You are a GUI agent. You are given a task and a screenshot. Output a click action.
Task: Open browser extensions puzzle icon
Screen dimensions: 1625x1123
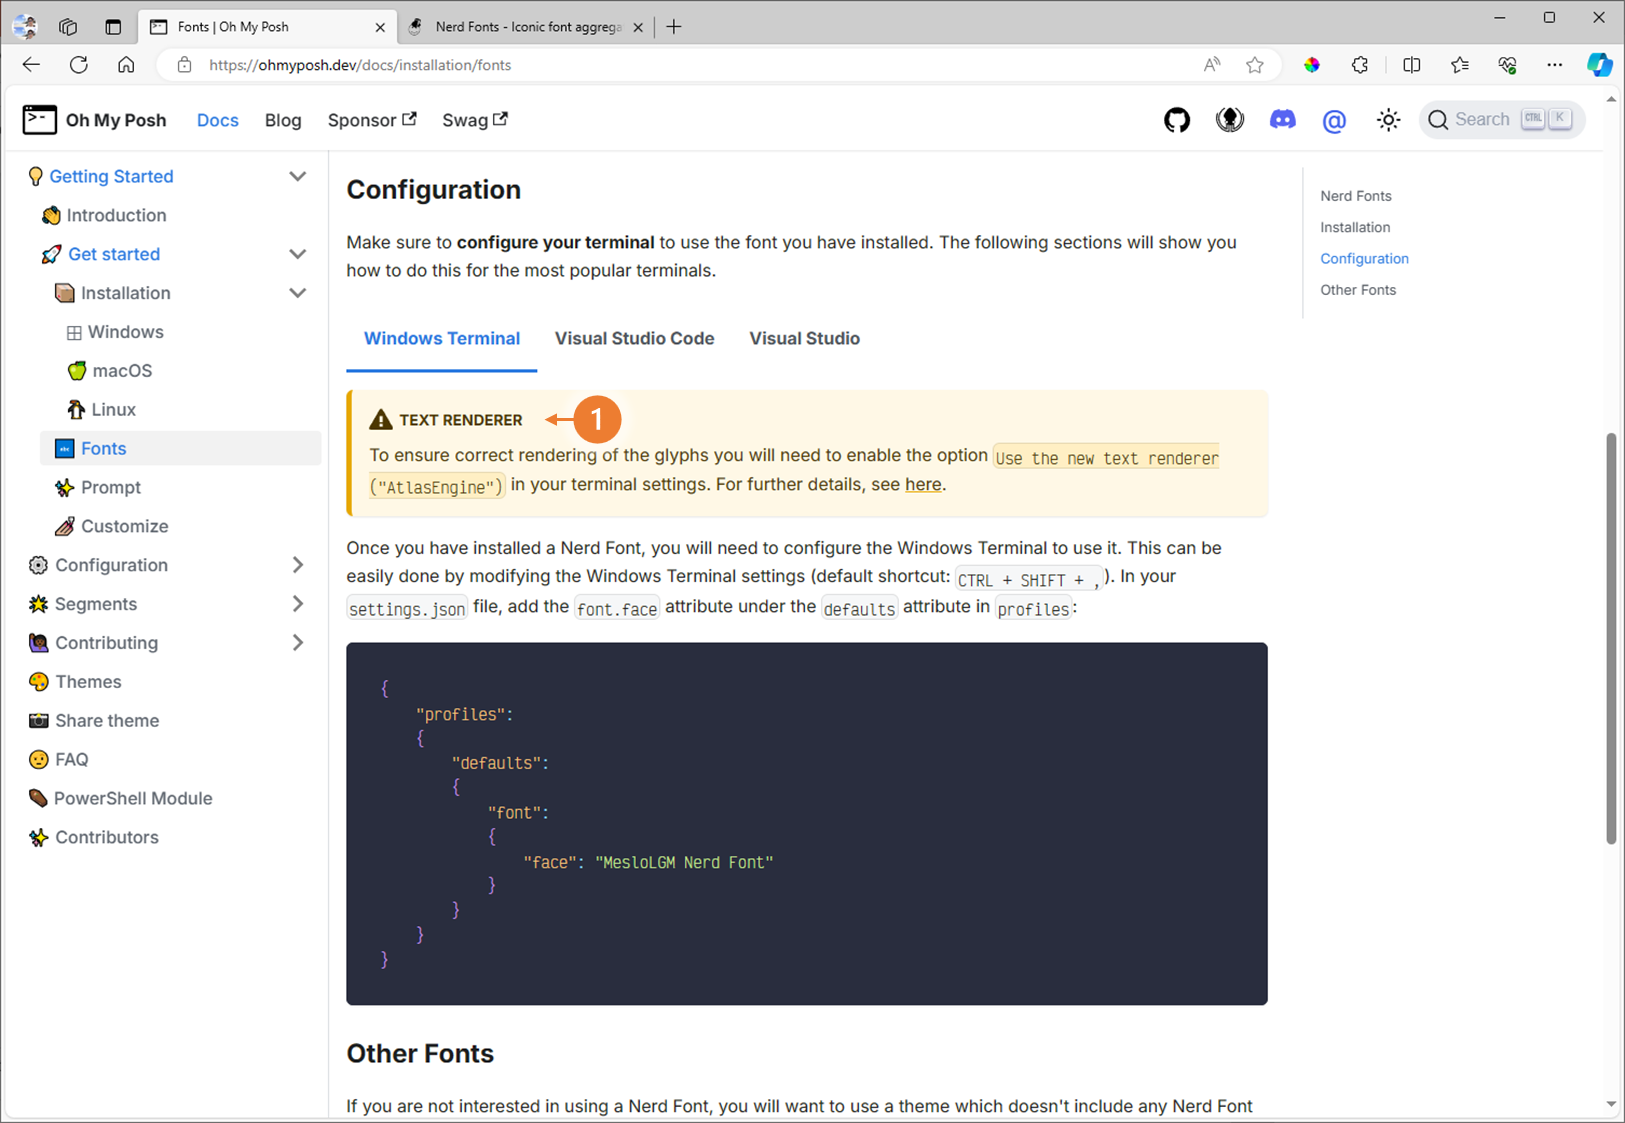(1360, 65)
